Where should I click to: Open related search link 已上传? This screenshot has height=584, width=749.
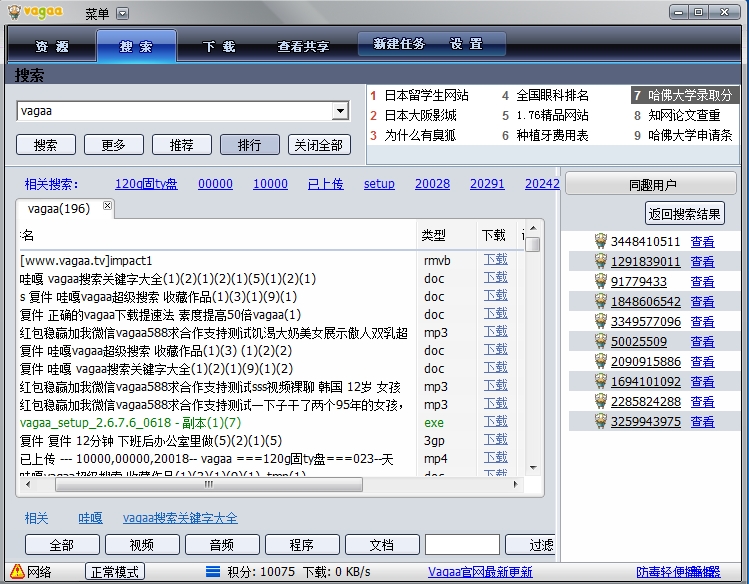point(326,184)
